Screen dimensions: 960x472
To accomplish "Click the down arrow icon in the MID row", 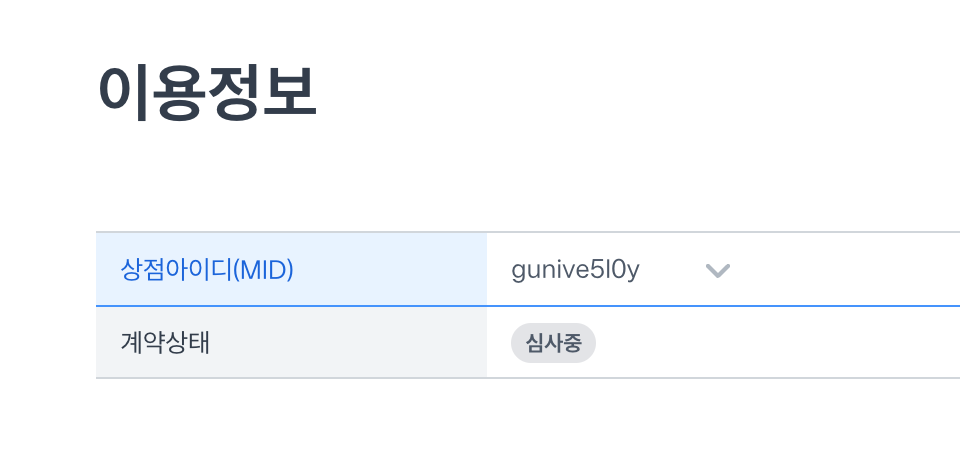I will [718, 271].
